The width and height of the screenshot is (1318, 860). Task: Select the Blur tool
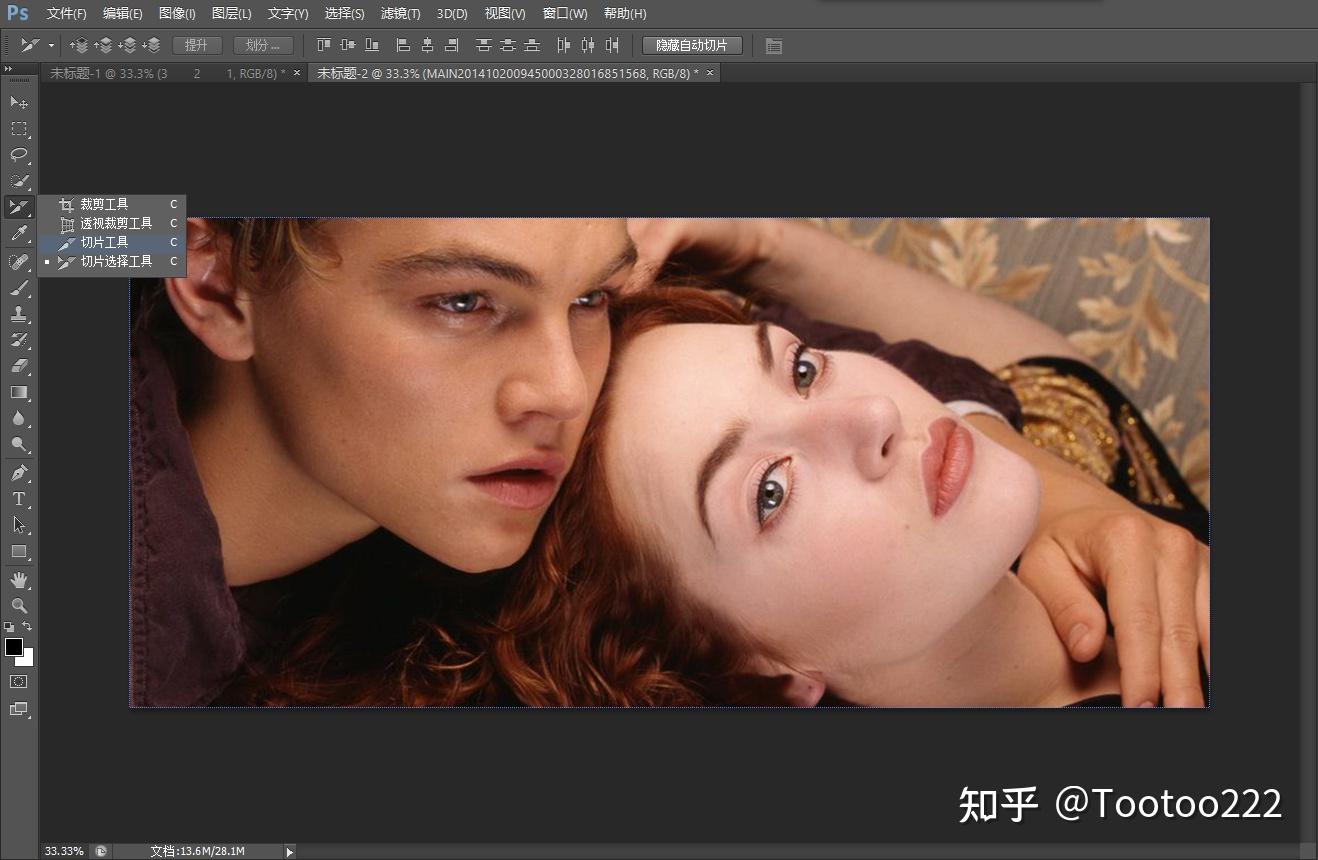[x=19, y=418]
